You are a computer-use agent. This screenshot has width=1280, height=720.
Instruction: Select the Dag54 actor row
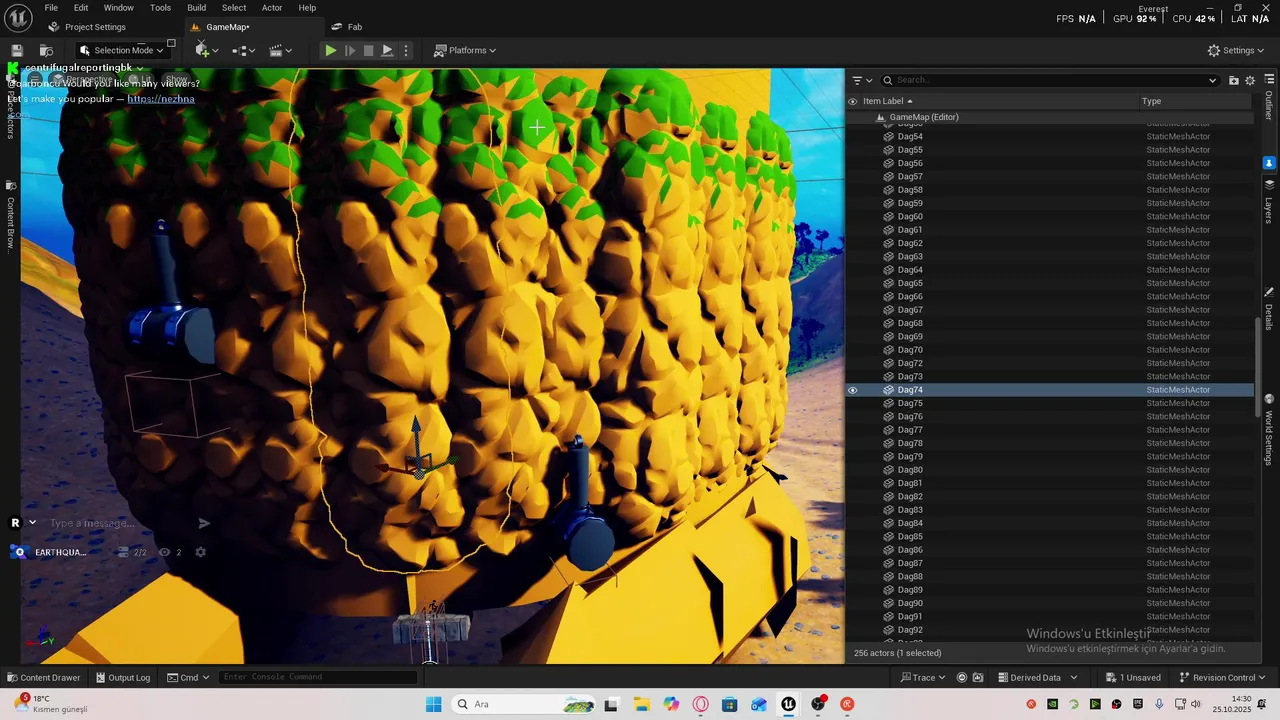click(x=1049, y=136)
